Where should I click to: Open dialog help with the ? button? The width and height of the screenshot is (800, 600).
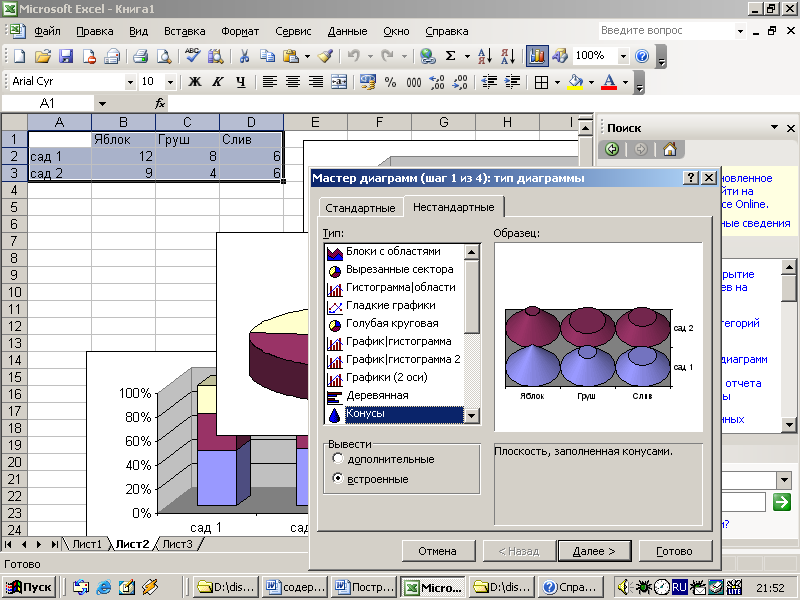coord(690,178)
